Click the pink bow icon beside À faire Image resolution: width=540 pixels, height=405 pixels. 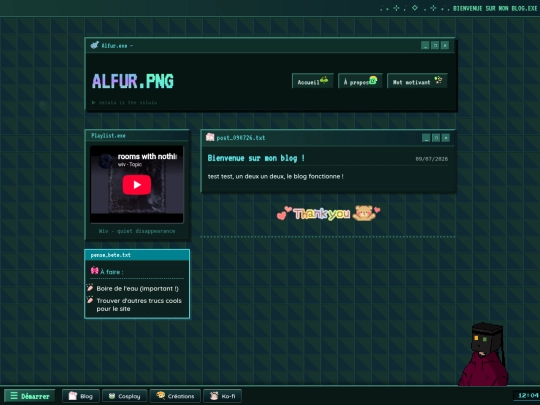95,271
